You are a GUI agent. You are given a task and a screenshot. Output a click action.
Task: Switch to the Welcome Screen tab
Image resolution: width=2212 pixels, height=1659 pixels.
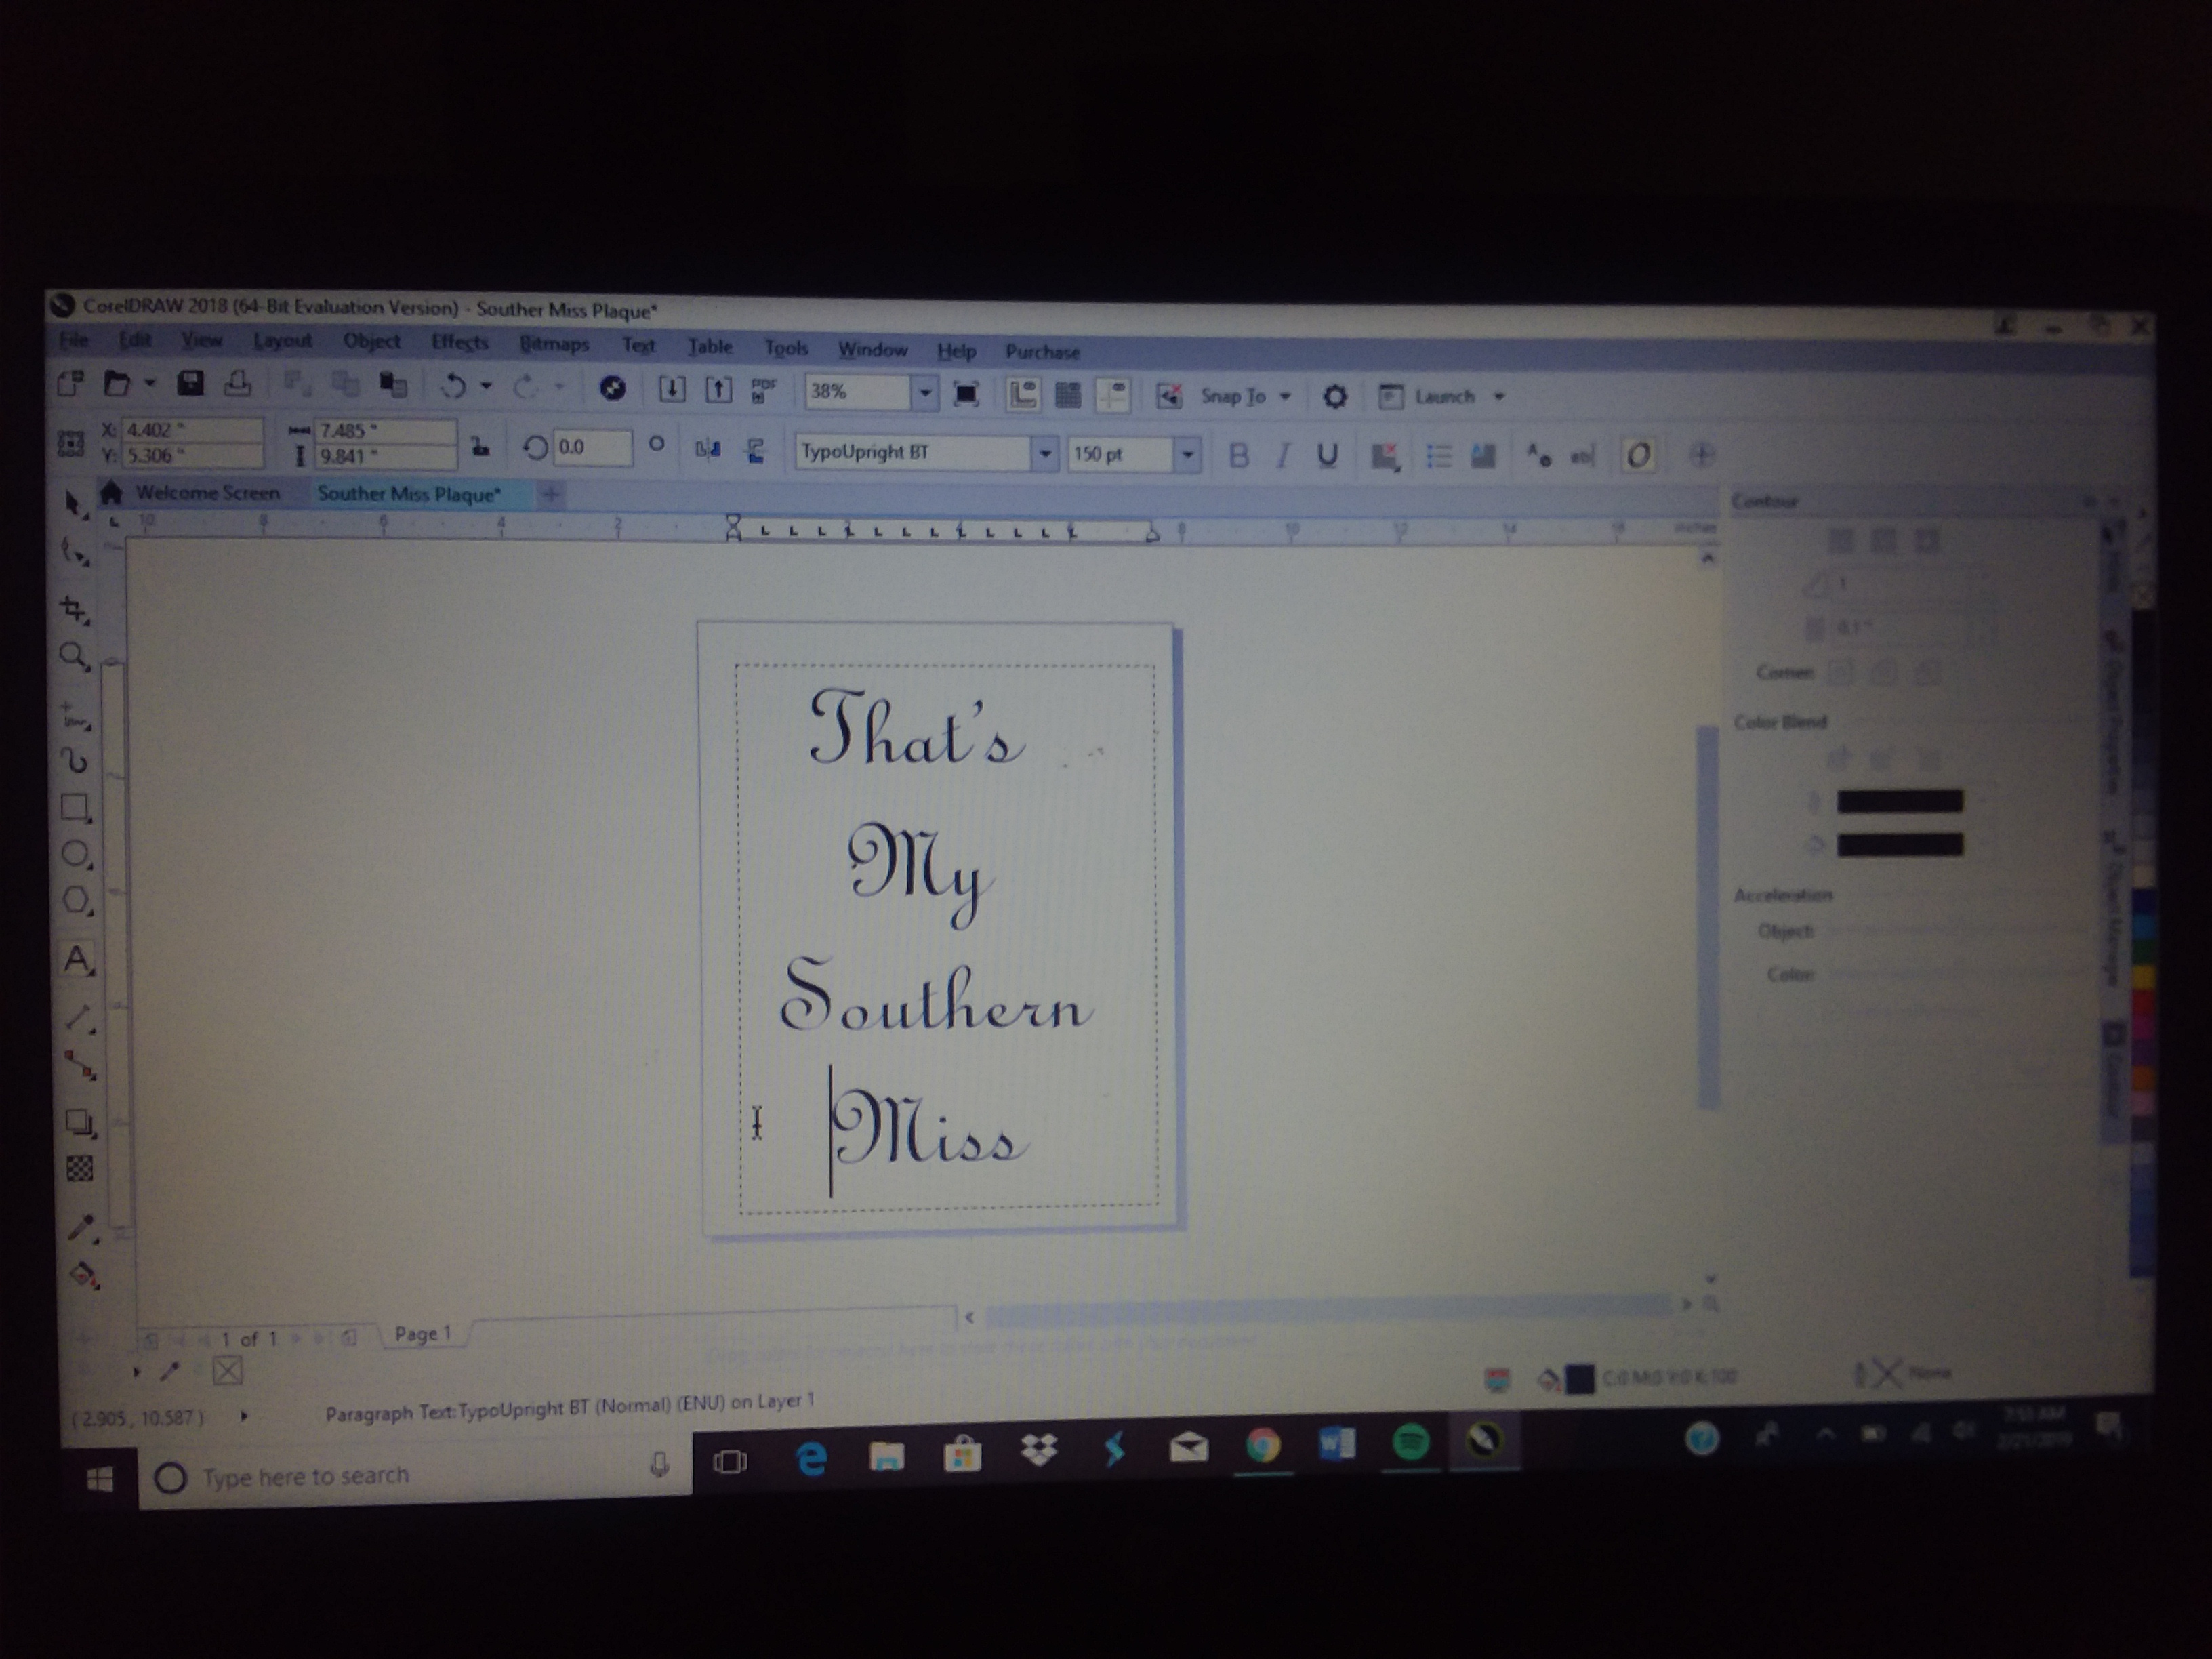(206, 493)
